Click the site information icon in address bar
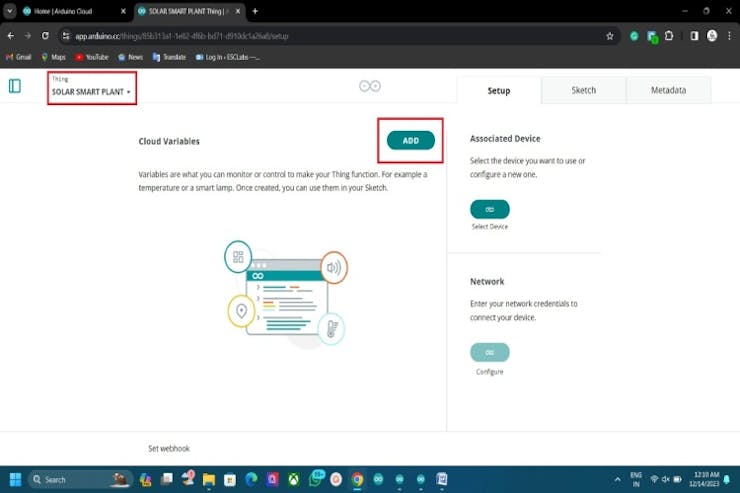This screenshot has height=493, width=740. 66,36
